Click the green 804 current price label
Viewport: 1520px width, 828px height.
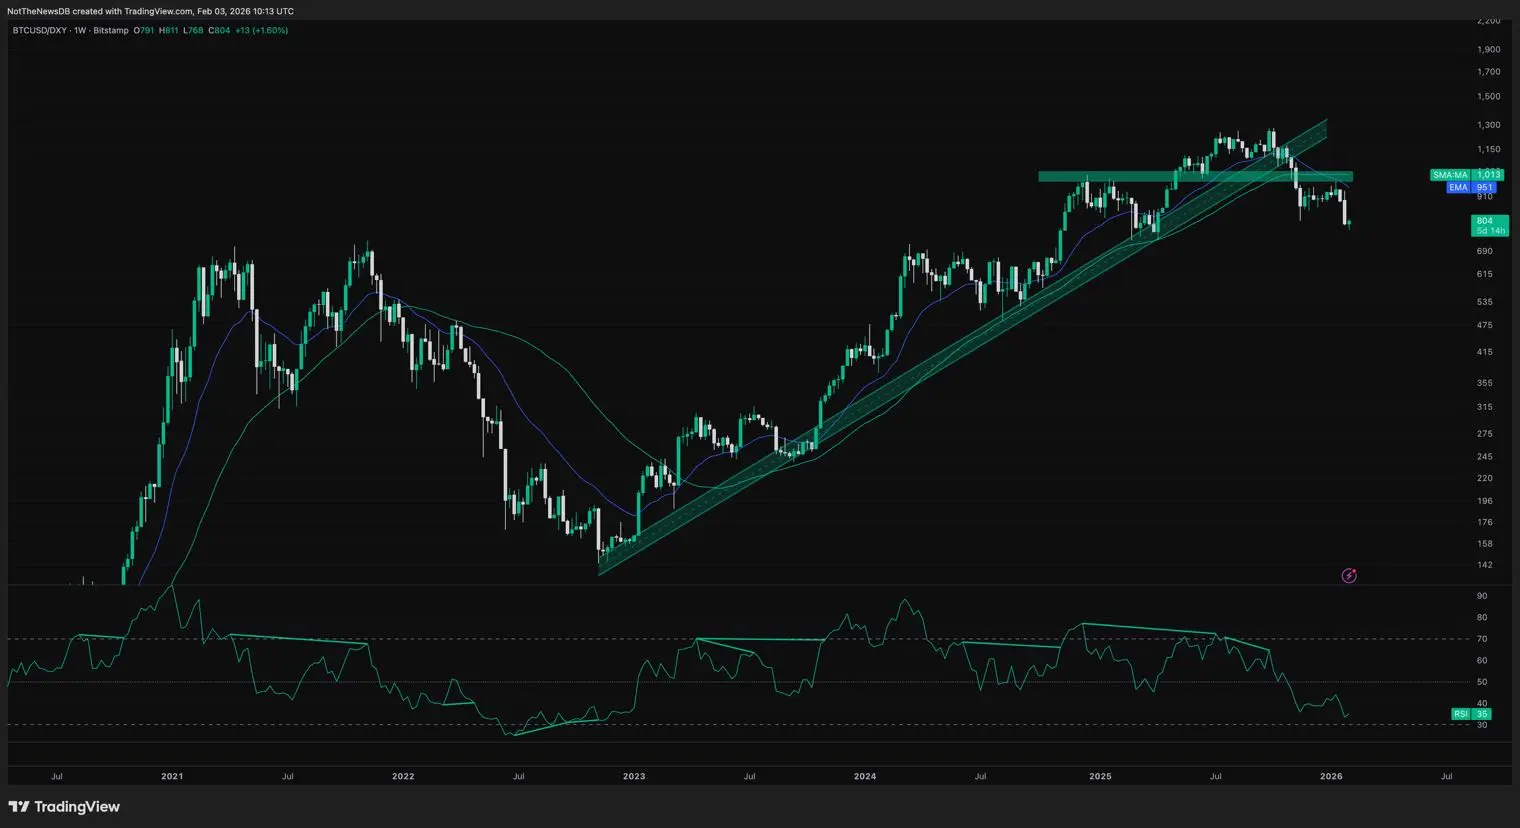point(1489,226)
